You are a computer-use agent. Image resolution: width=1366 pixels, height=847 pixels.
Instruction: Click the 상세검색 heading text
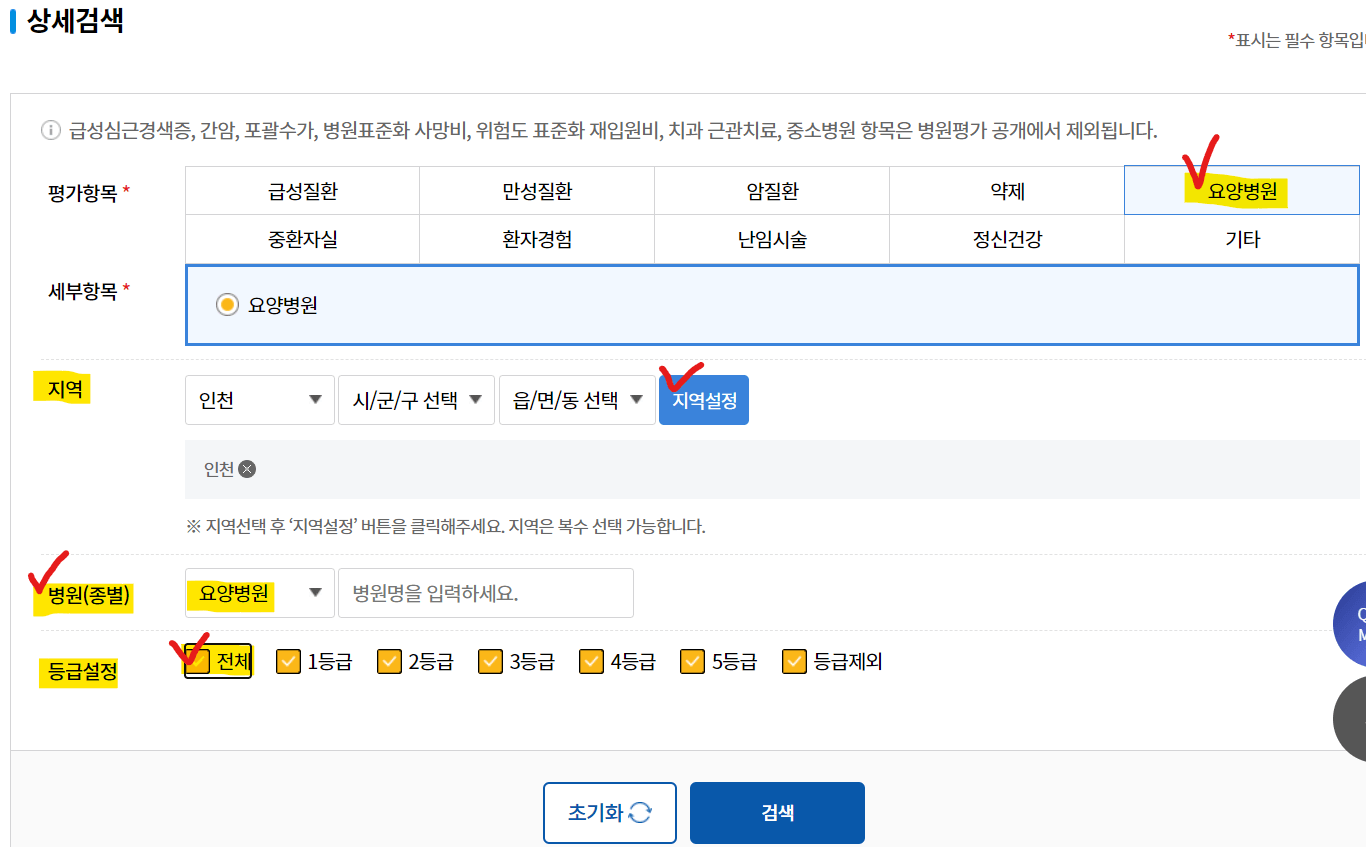pyautogui.click(x=76, y=21)
